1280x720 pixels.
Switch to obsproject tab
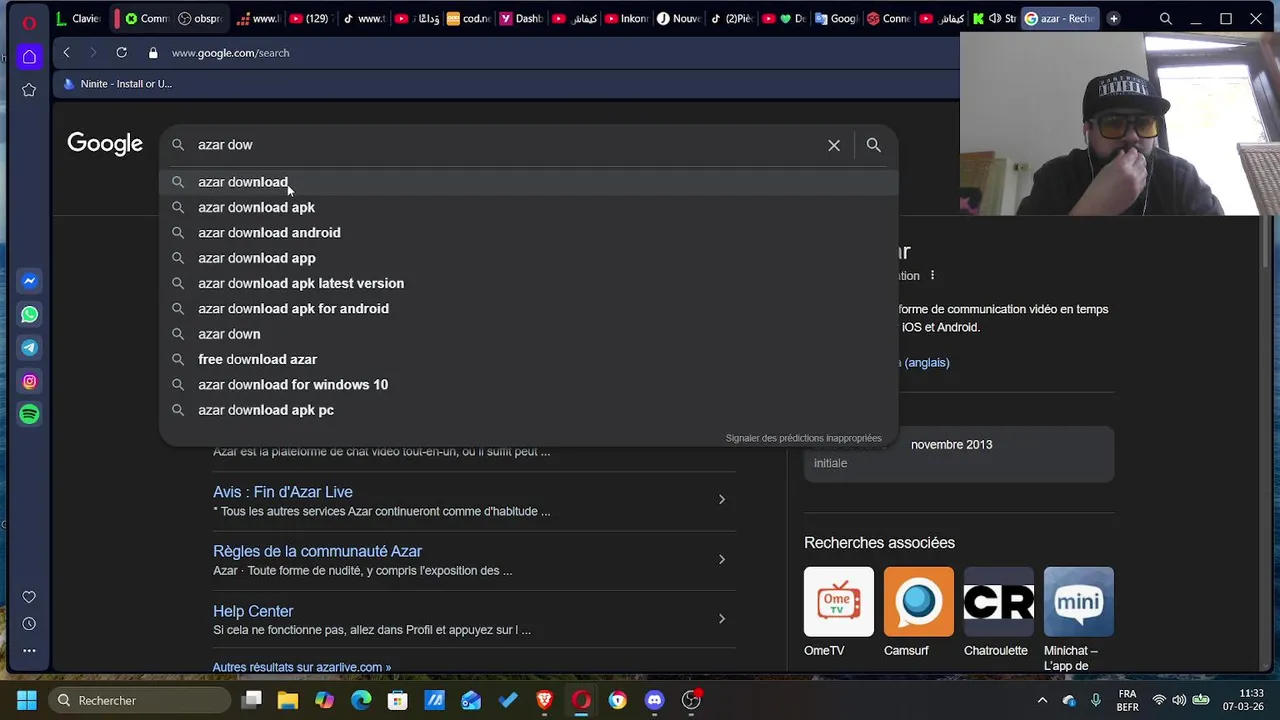point(200,18)
